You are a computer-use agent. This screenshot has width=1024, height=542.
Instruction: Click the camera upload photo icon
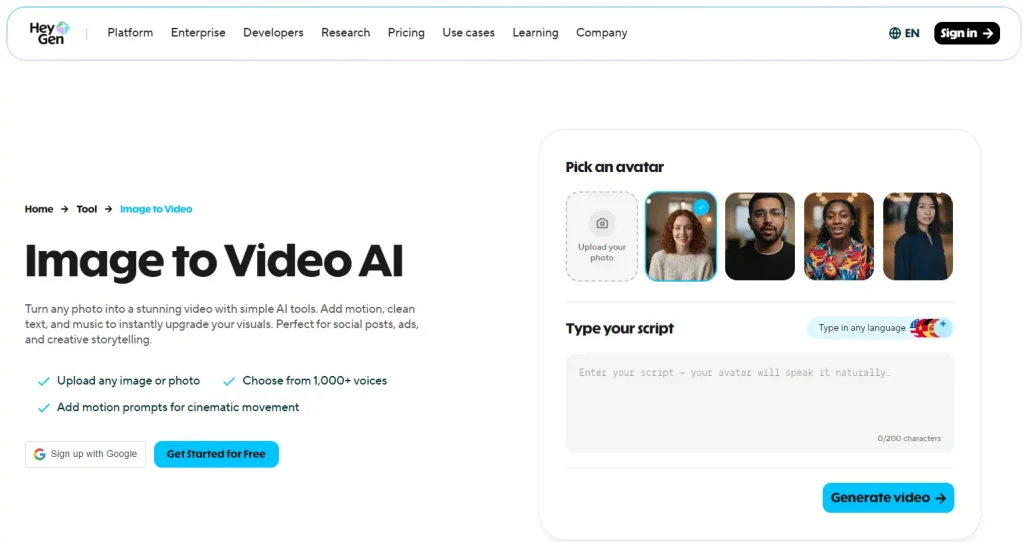pos(602,223)
